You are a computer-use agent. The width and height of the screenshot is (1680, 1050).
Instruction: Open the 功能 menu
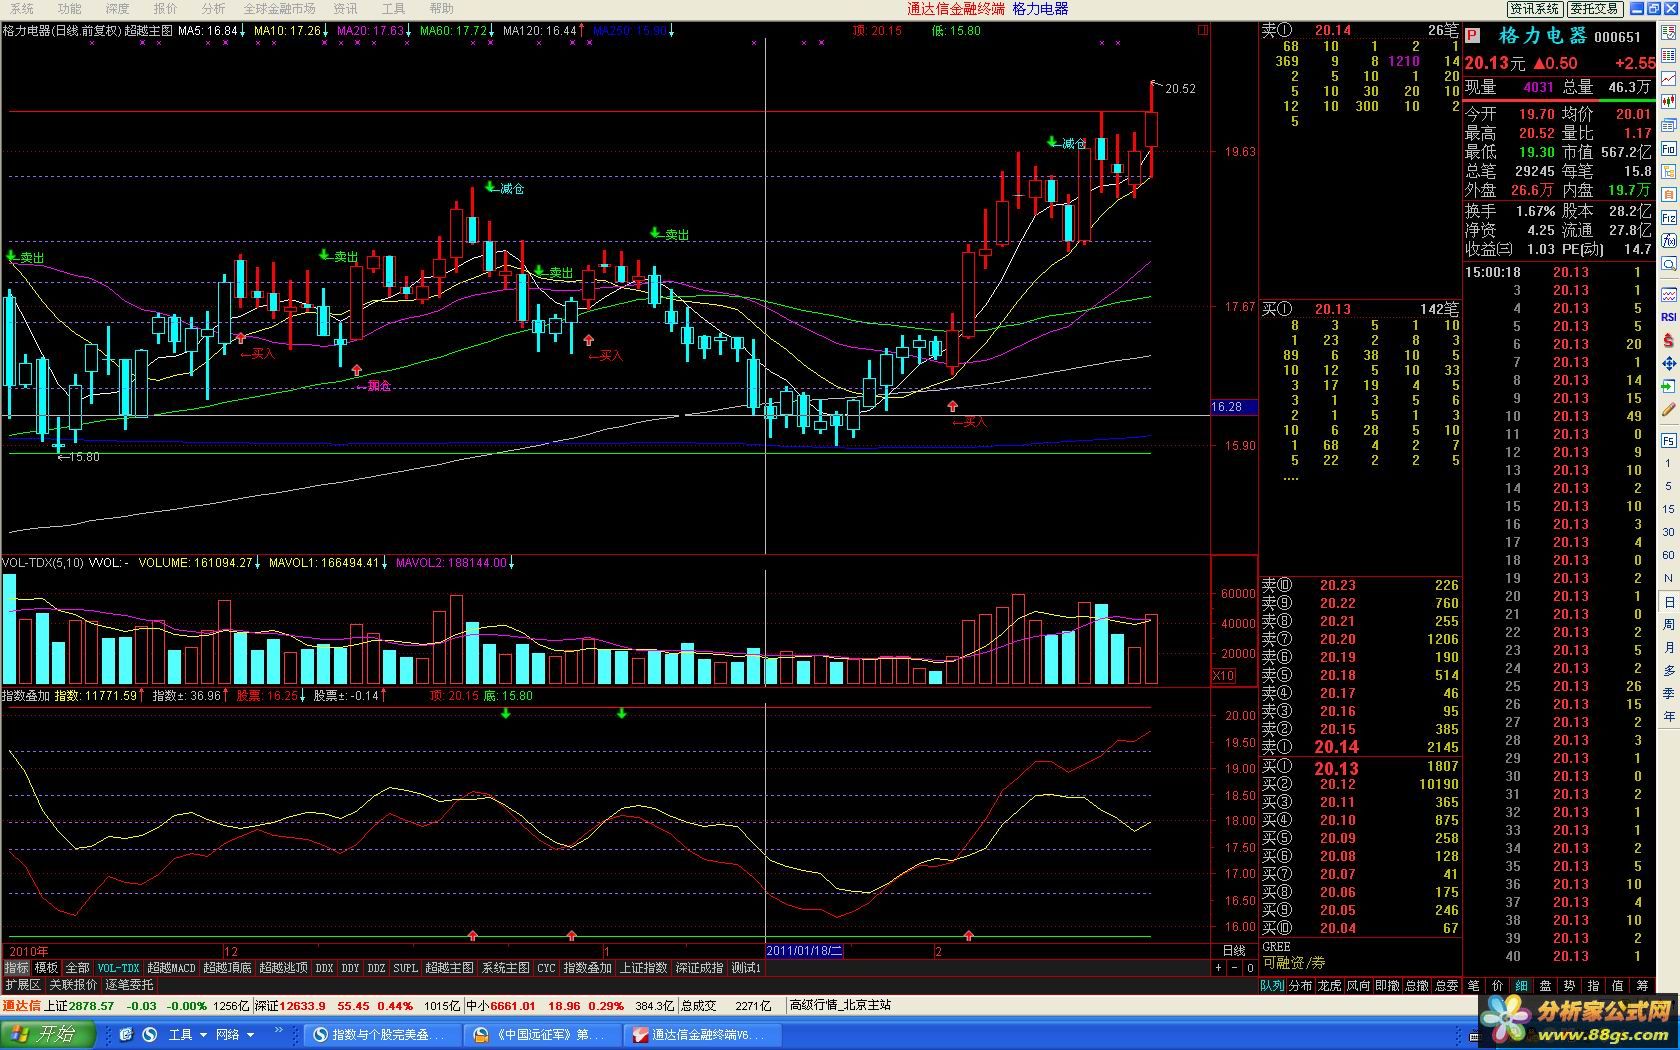click(x=69, y=8)
